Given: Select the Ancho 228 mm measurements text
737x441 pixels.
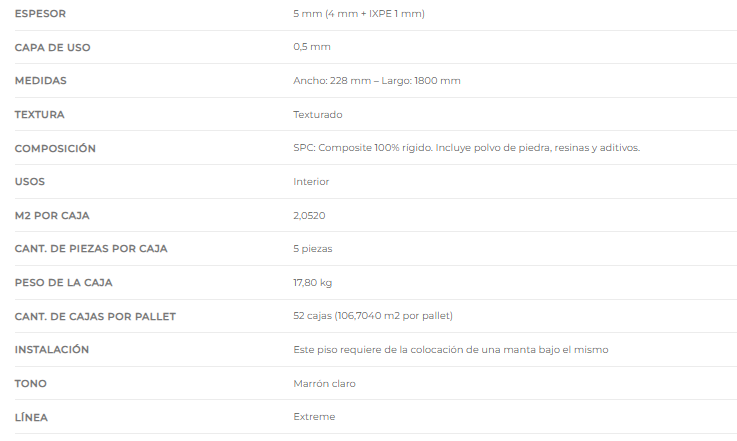Looking at the screenshot, I should 376,81.
